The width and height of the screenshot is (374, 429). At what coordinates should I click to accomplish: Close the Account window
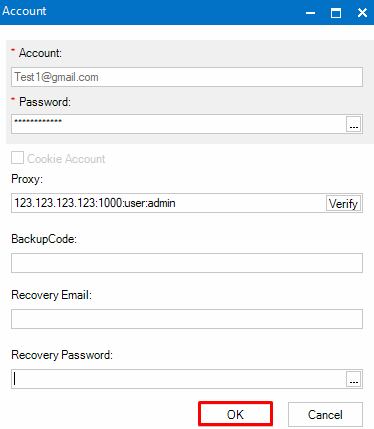click(x=362, y=13)
